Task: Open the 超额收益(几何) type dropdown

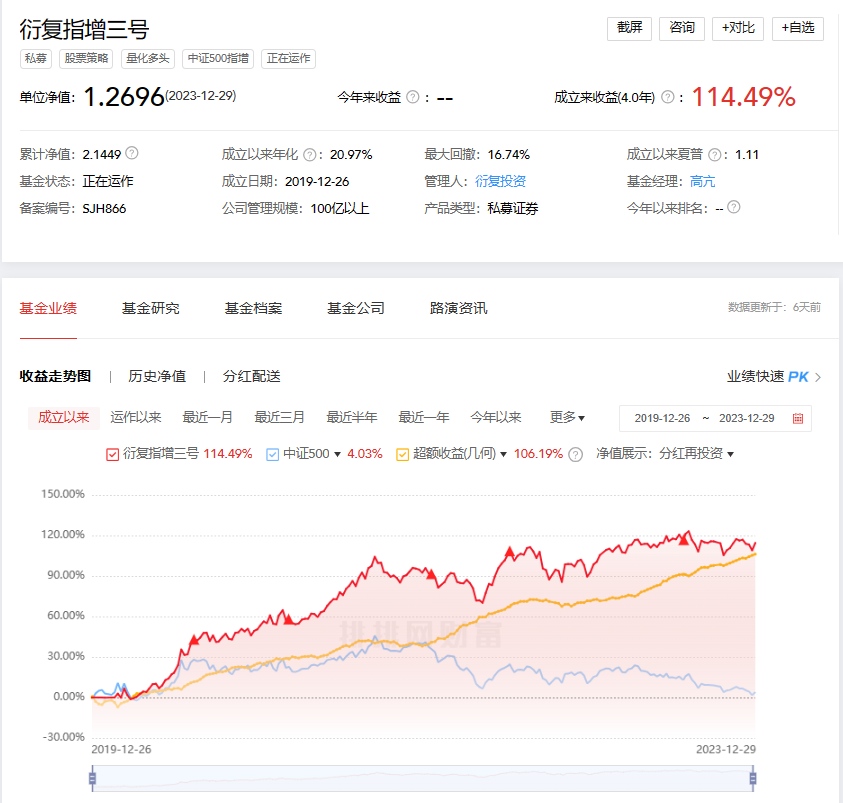Action: click(503, 455)
